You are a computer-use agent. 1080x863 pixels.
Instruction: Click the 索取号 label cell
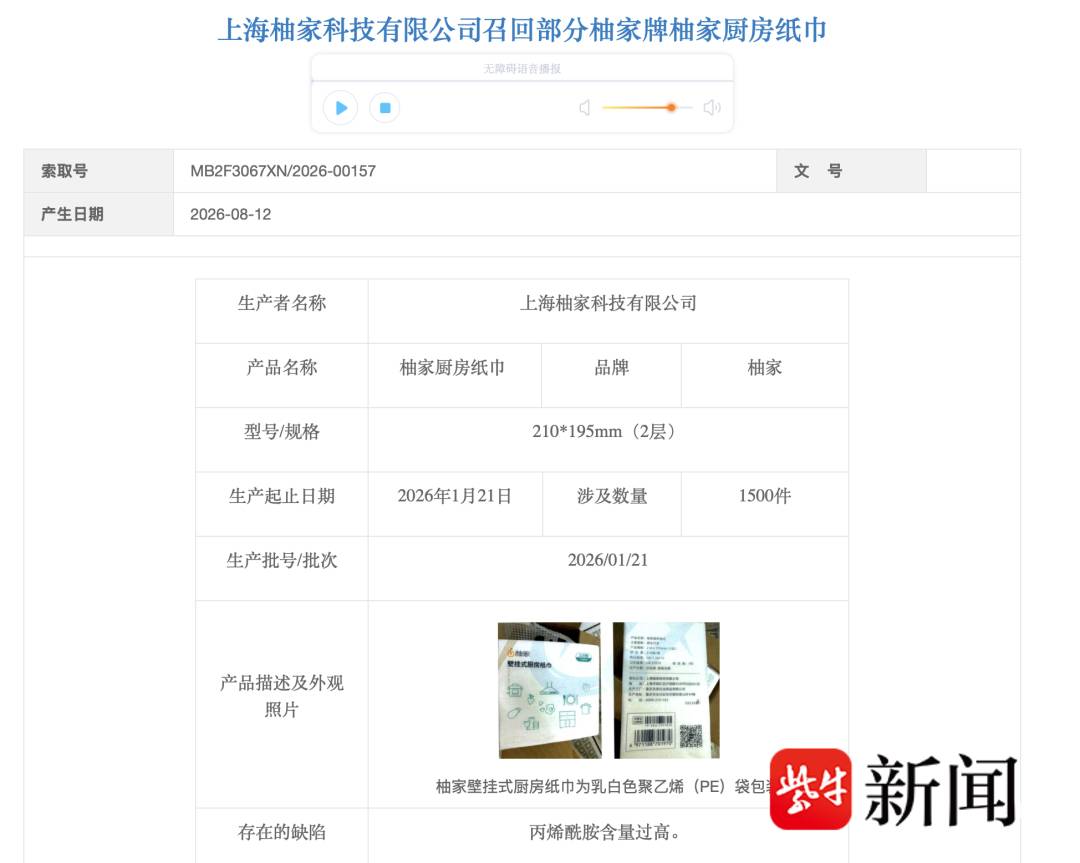(98, 171)
